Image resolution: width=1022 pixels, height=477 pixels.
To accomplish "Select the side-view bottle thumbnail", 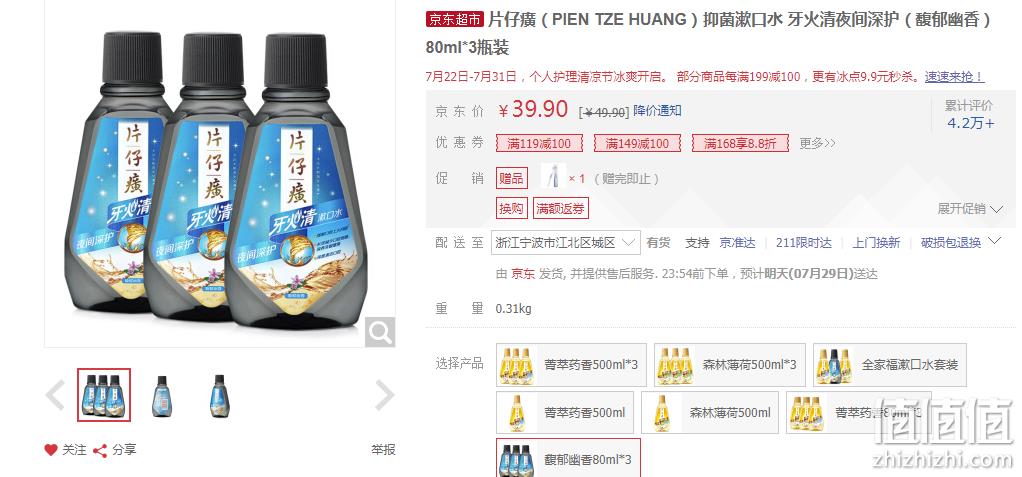I will click(220, 396).
